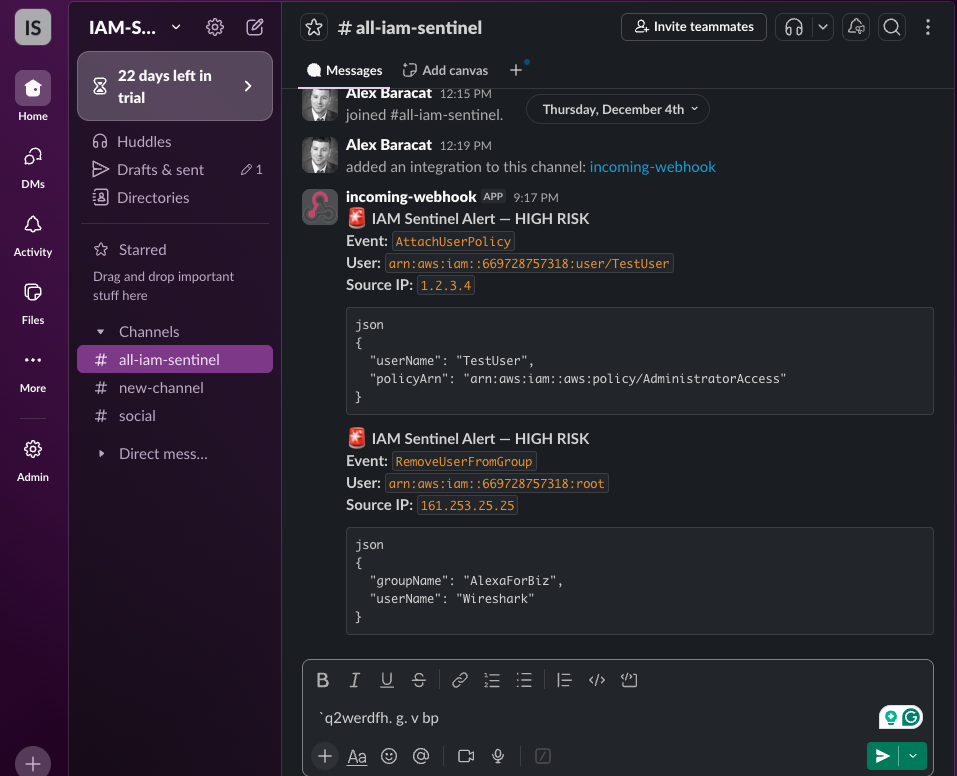Screen dimensions: 957x776
Task: Open the schedule send dropdown arrow
Action: 913,756
